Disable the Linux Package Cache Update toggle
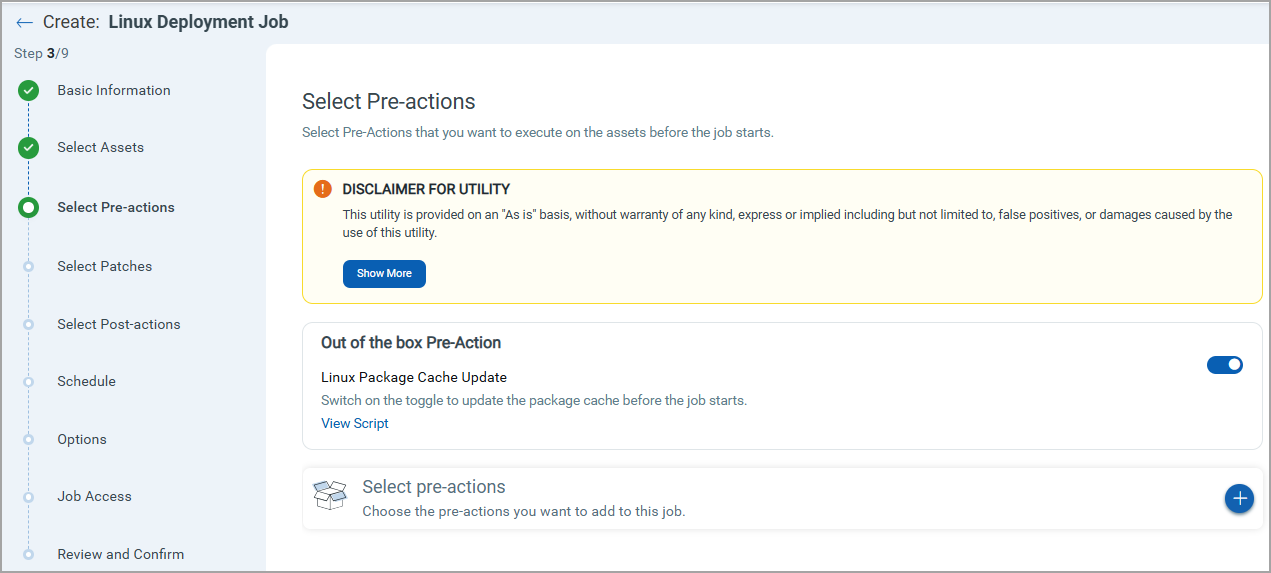 coord(1224,365)
